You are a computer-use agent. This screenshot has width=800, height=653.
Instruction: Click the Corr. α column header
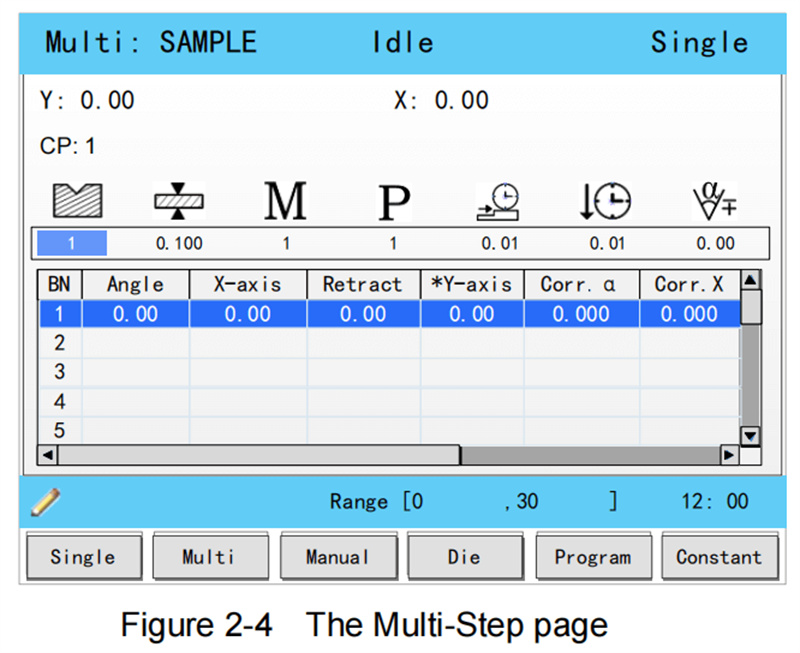coord(581,285)
